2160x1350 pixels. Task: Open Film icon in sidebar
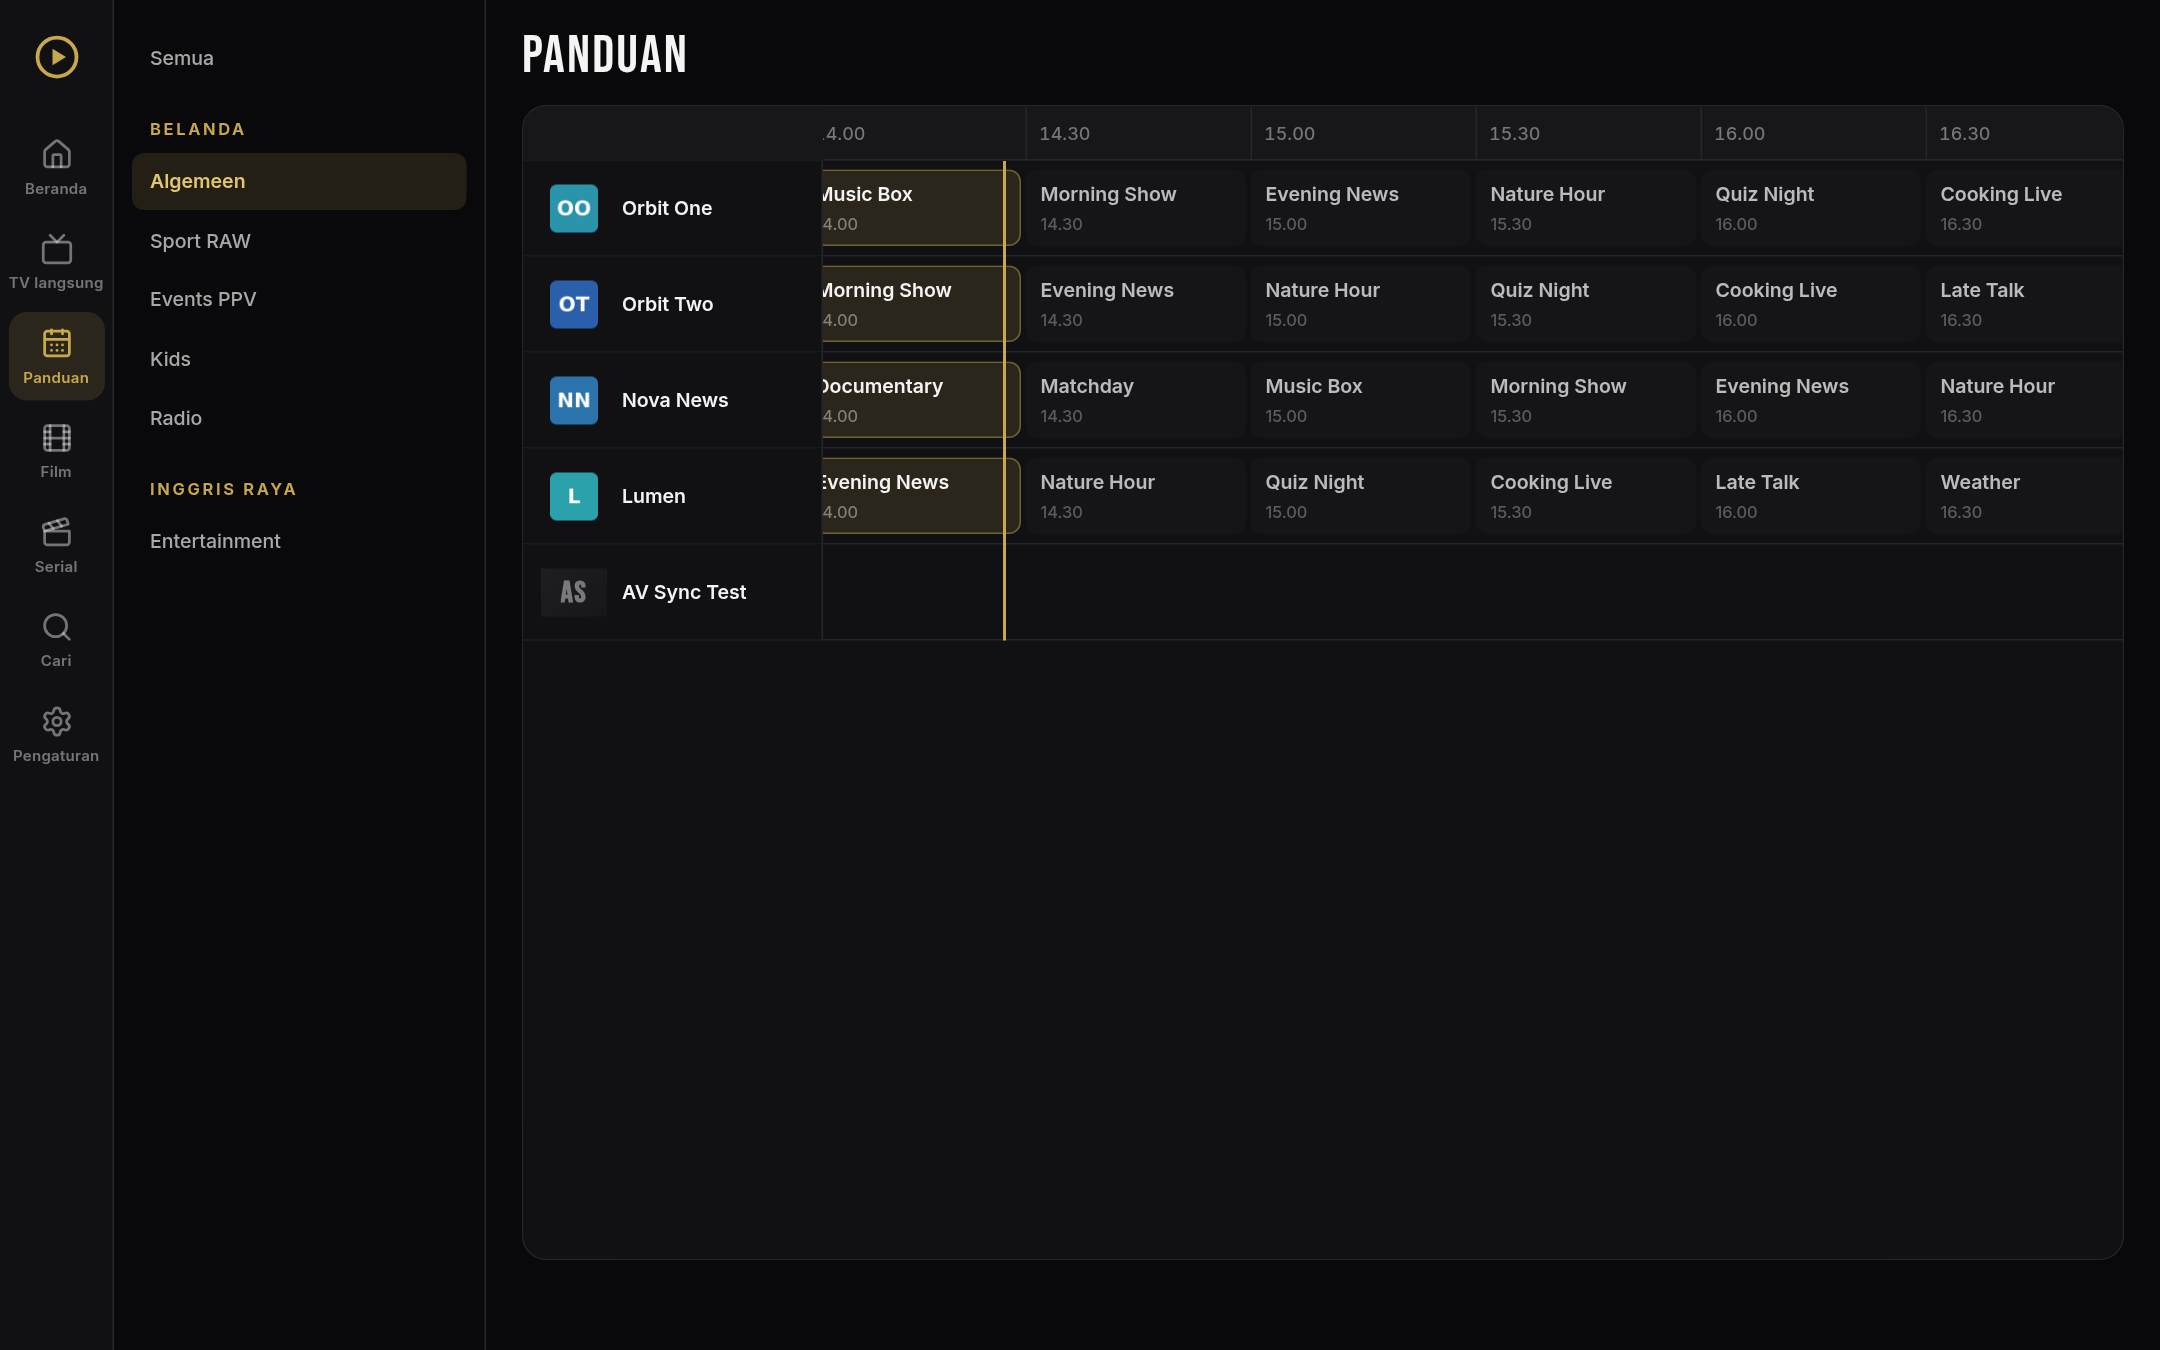(57, 438)
